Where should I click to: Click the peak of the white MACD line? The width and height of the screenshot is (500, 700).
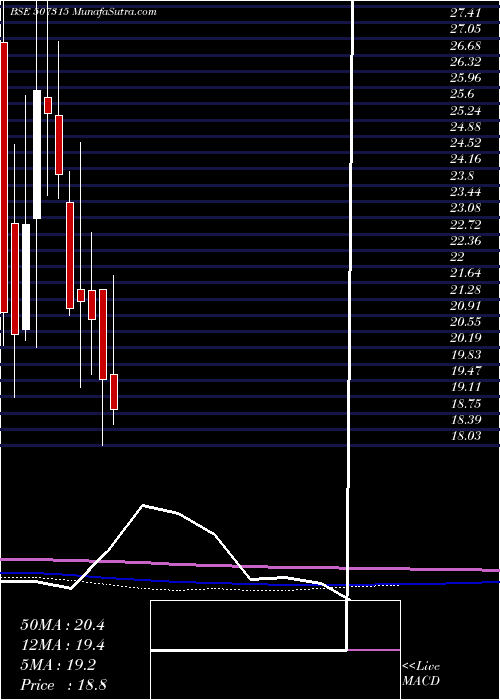pyautogui.click(x=143, y=505)
